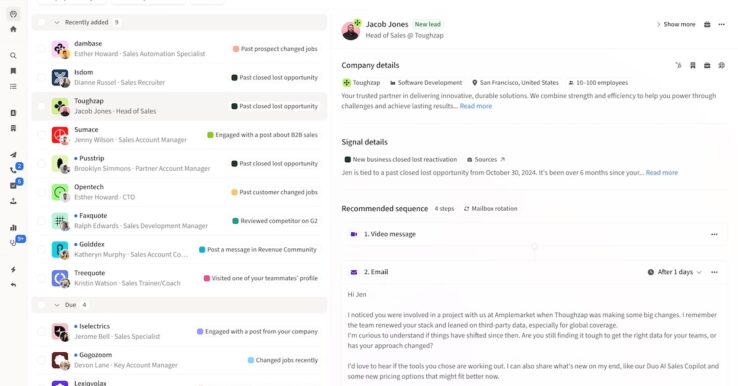Collapse the Due section chevron
This screenshot has width=738, height=386.
tap(56, 305)
